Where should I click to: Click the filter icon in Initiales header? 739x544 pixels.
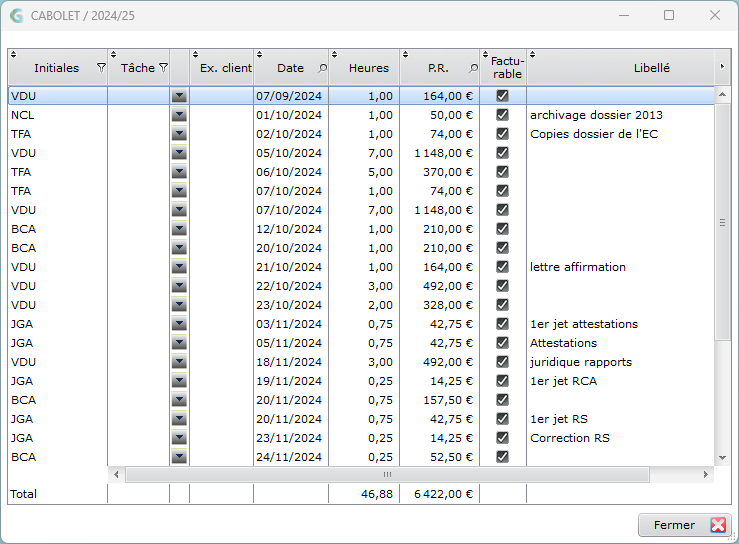101,68
